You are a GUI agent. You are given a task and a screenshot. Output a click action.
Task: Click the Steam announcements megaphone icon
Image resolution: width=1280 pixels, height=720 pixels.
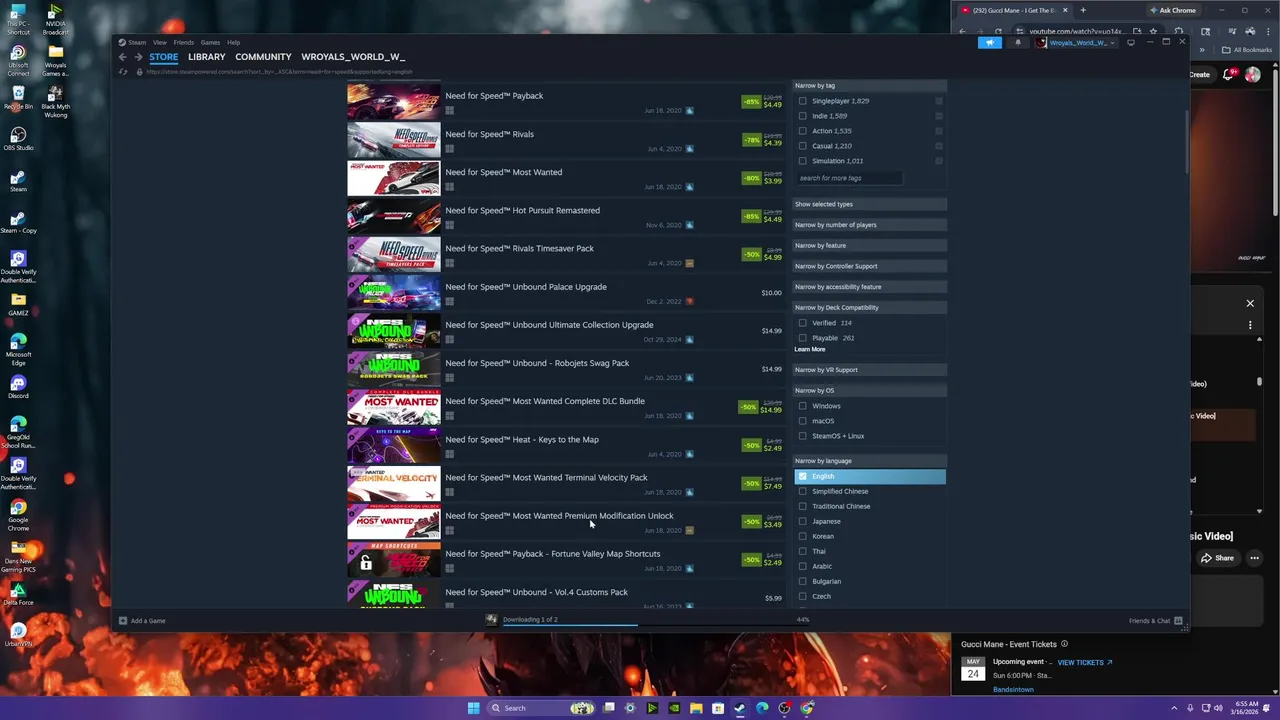coord(989,42)
